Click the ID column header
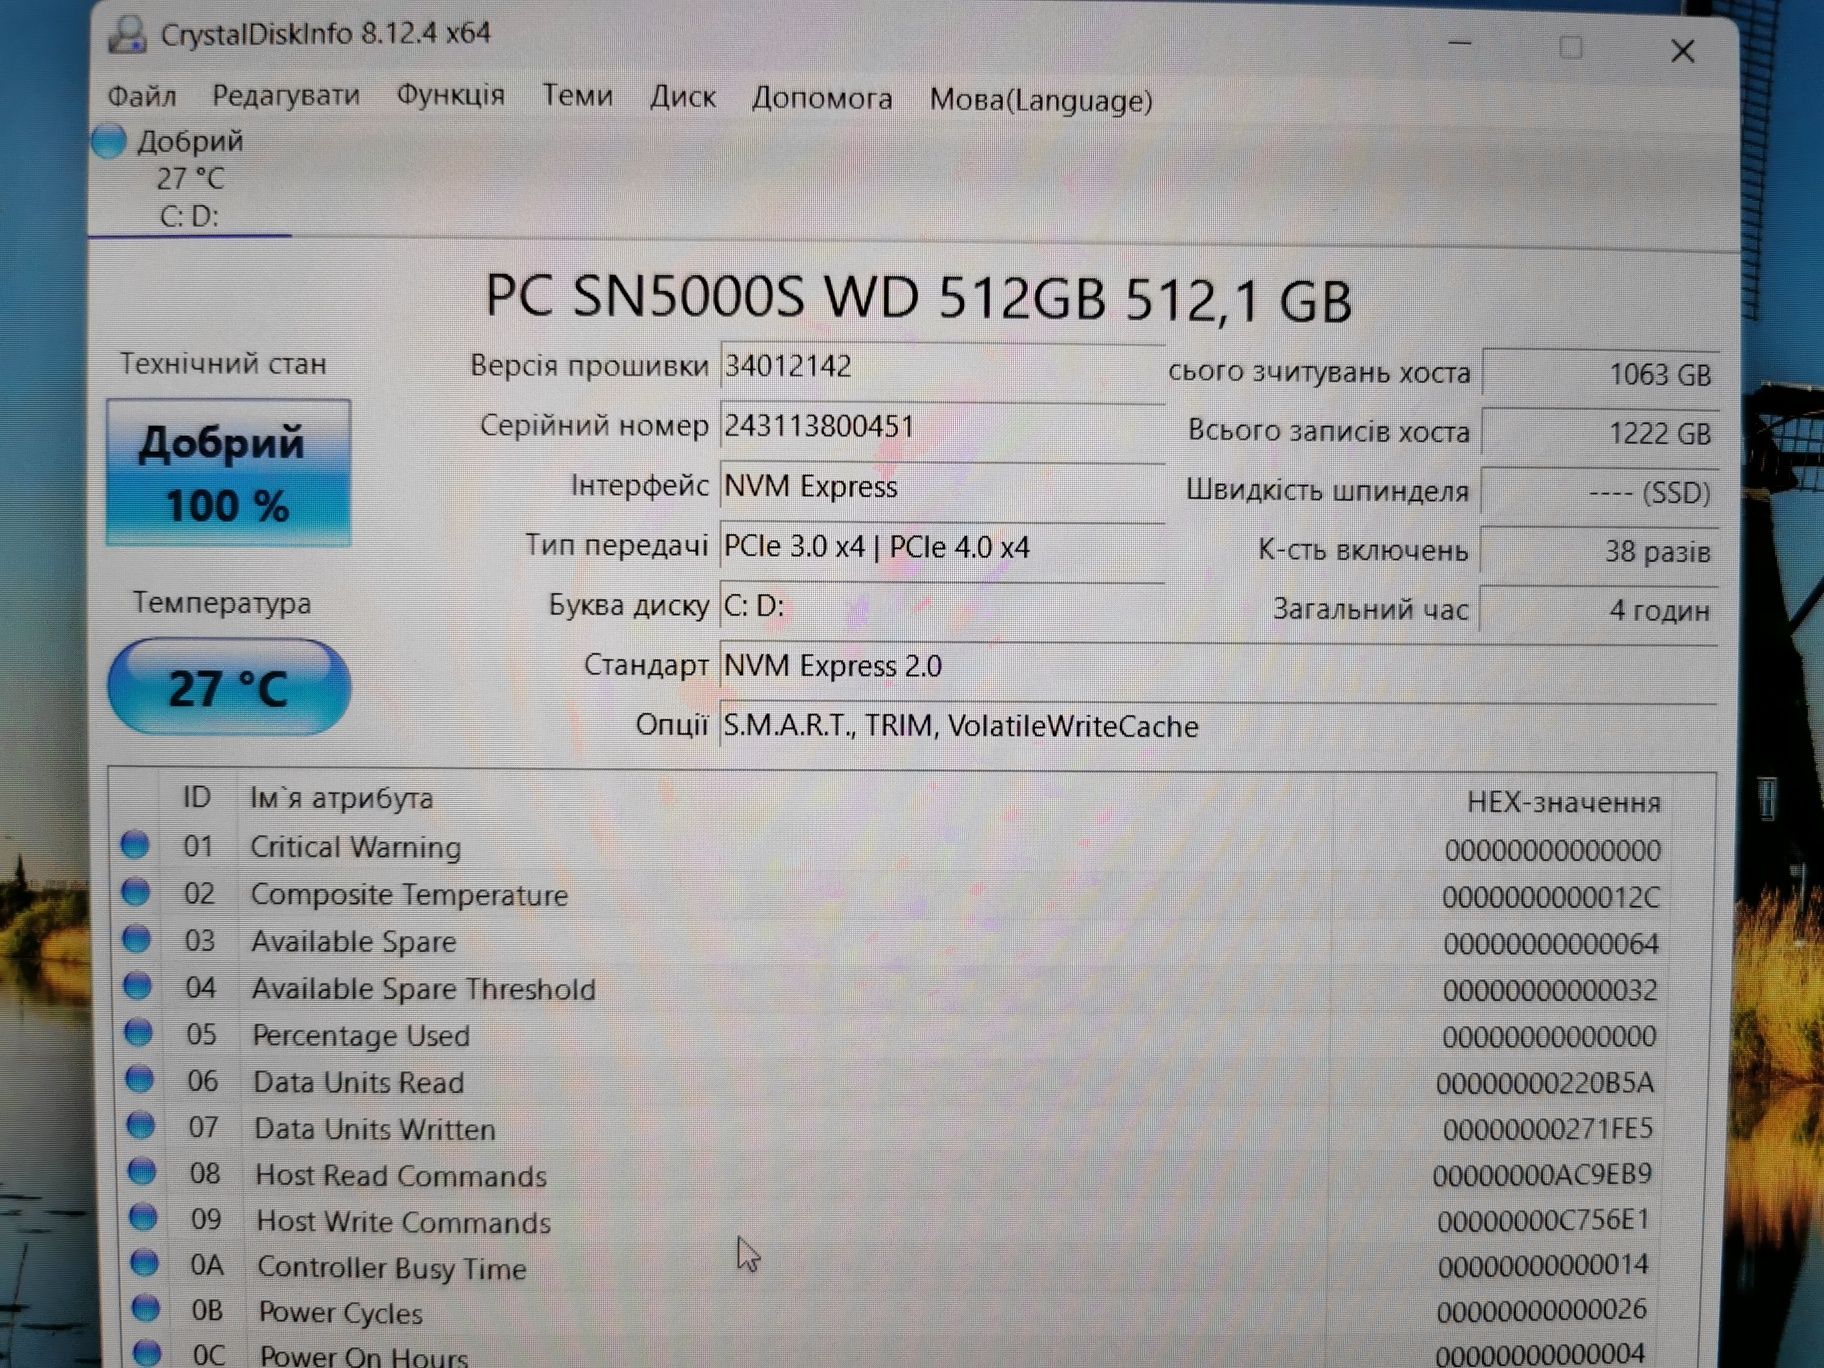The width and height of the screenshot is (1824, 1368). point(197,797)
